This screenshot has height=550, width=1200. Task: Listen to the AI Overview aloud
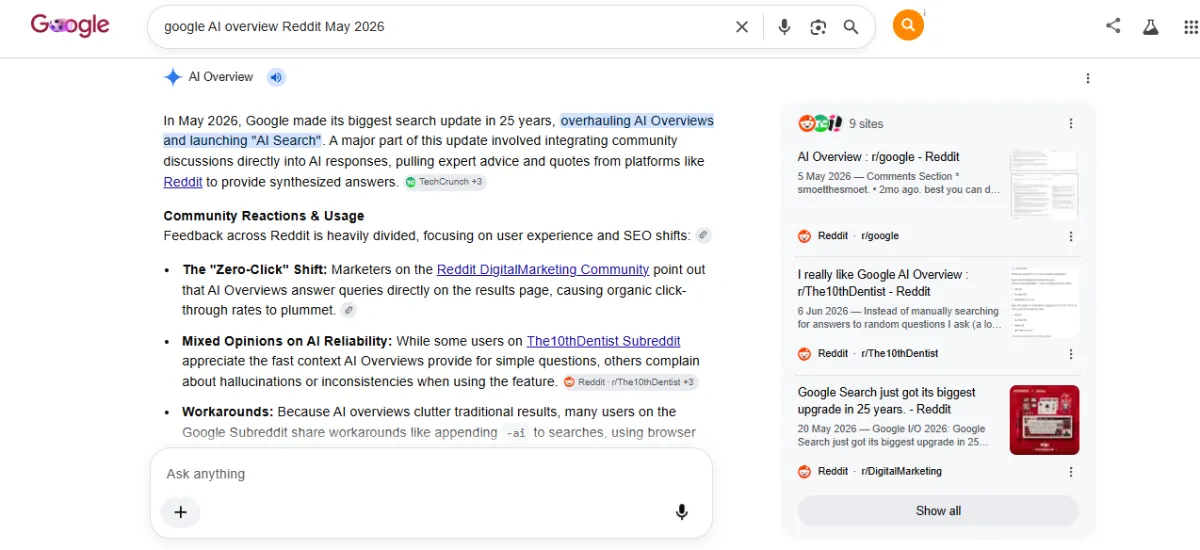[x=276, y=77]
